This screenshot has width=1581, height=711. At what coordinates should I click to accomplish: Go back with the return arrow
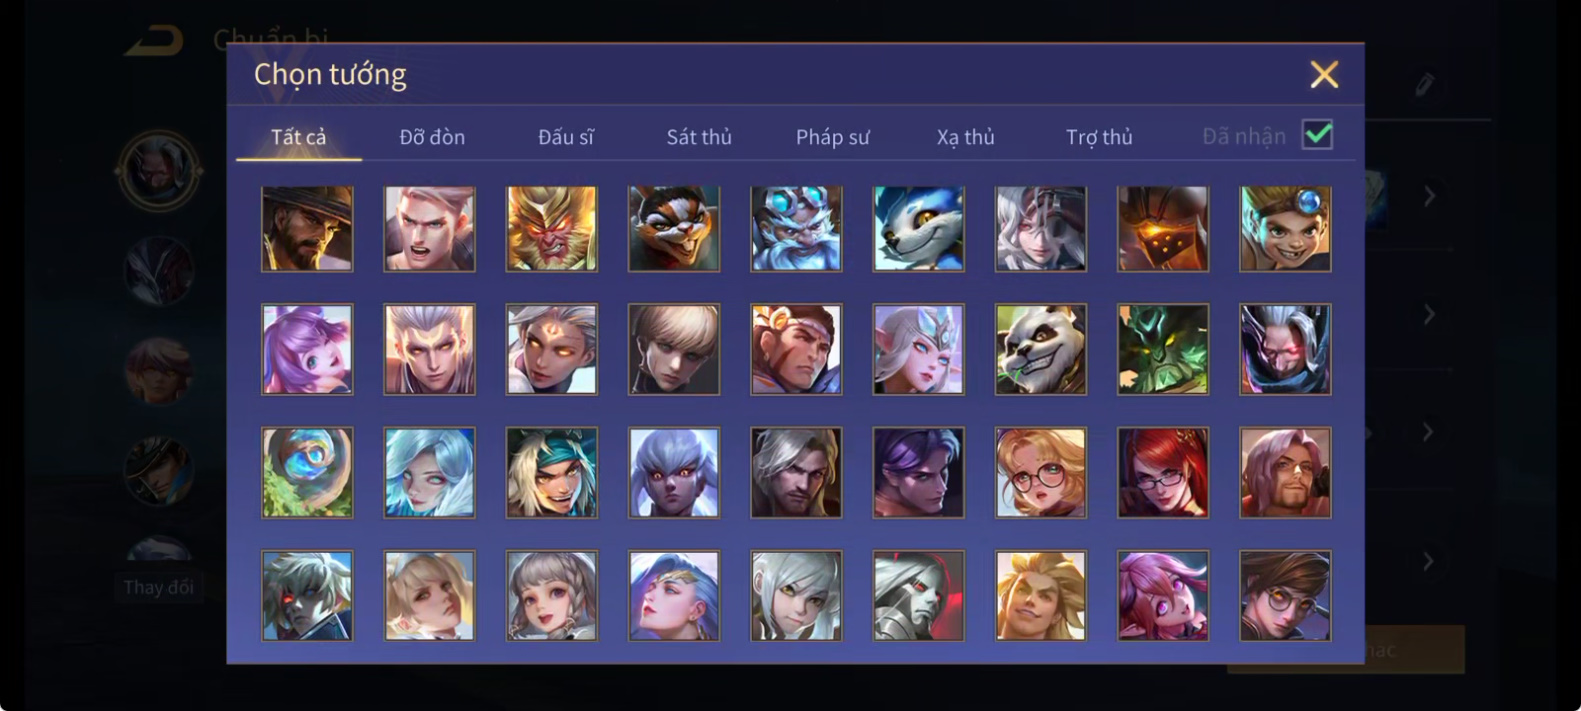(153, 41)
